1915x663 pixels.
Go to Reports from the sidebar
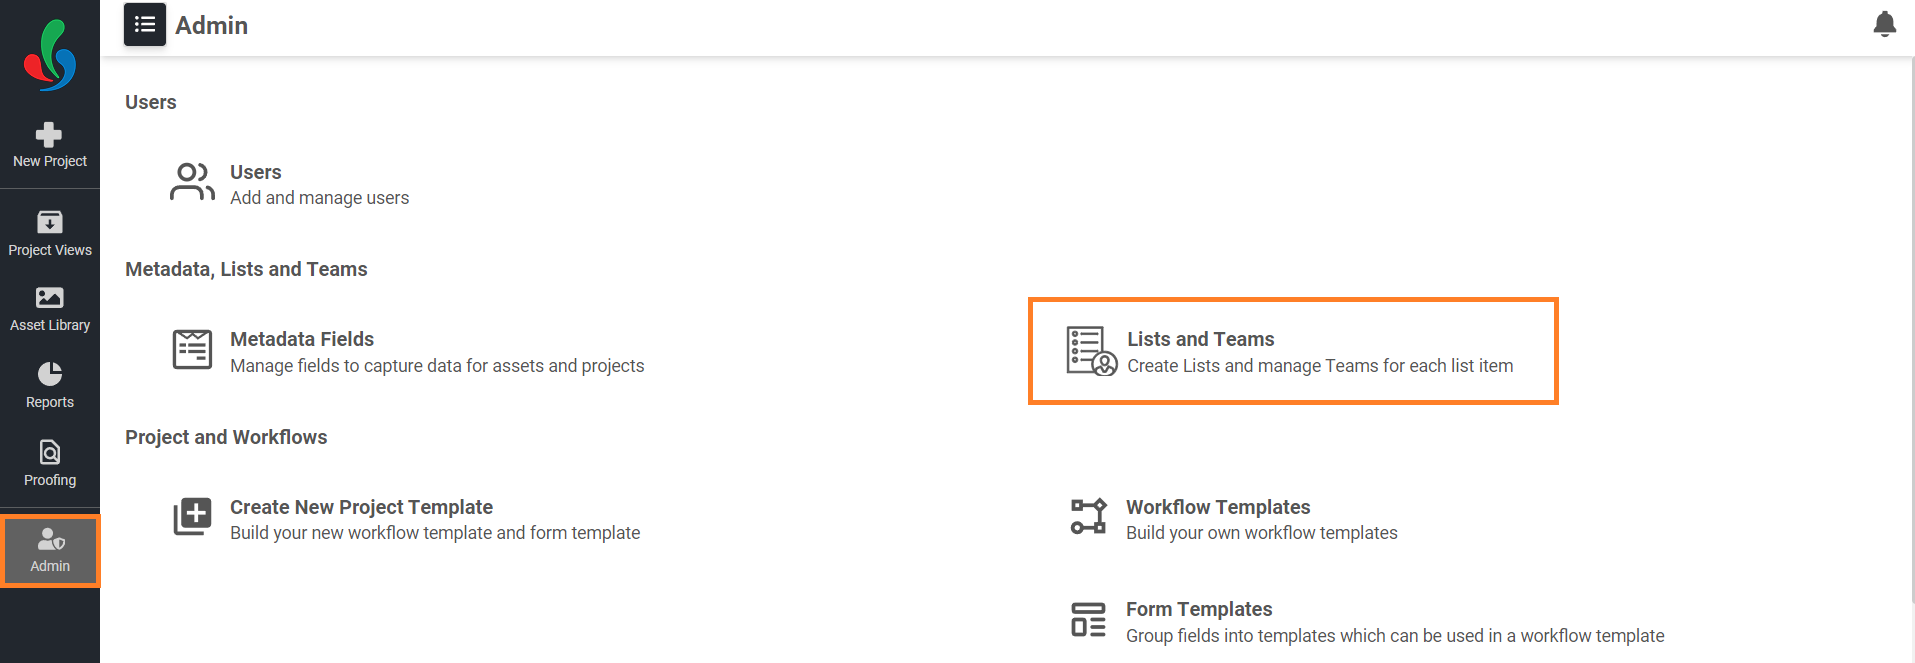tap(50, 387)
